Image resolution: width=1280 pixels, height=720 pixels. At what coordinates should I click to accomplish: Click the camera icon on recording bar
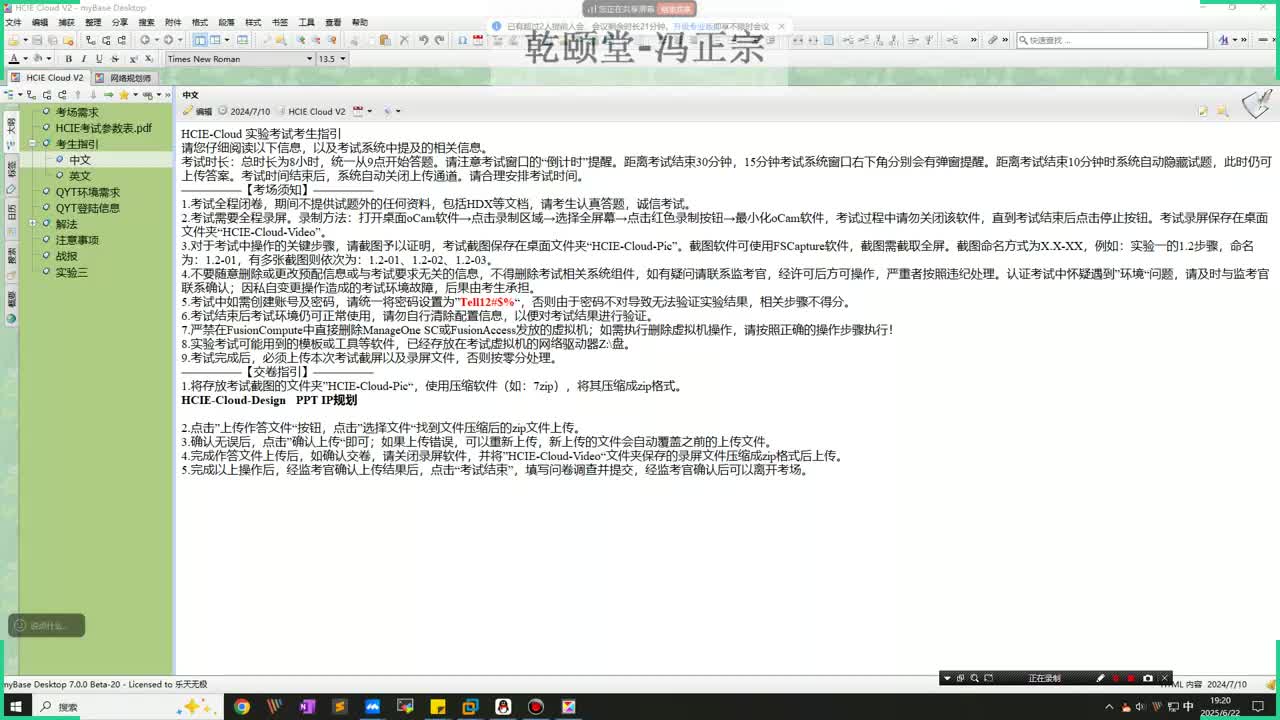[x=1147, y=678]
